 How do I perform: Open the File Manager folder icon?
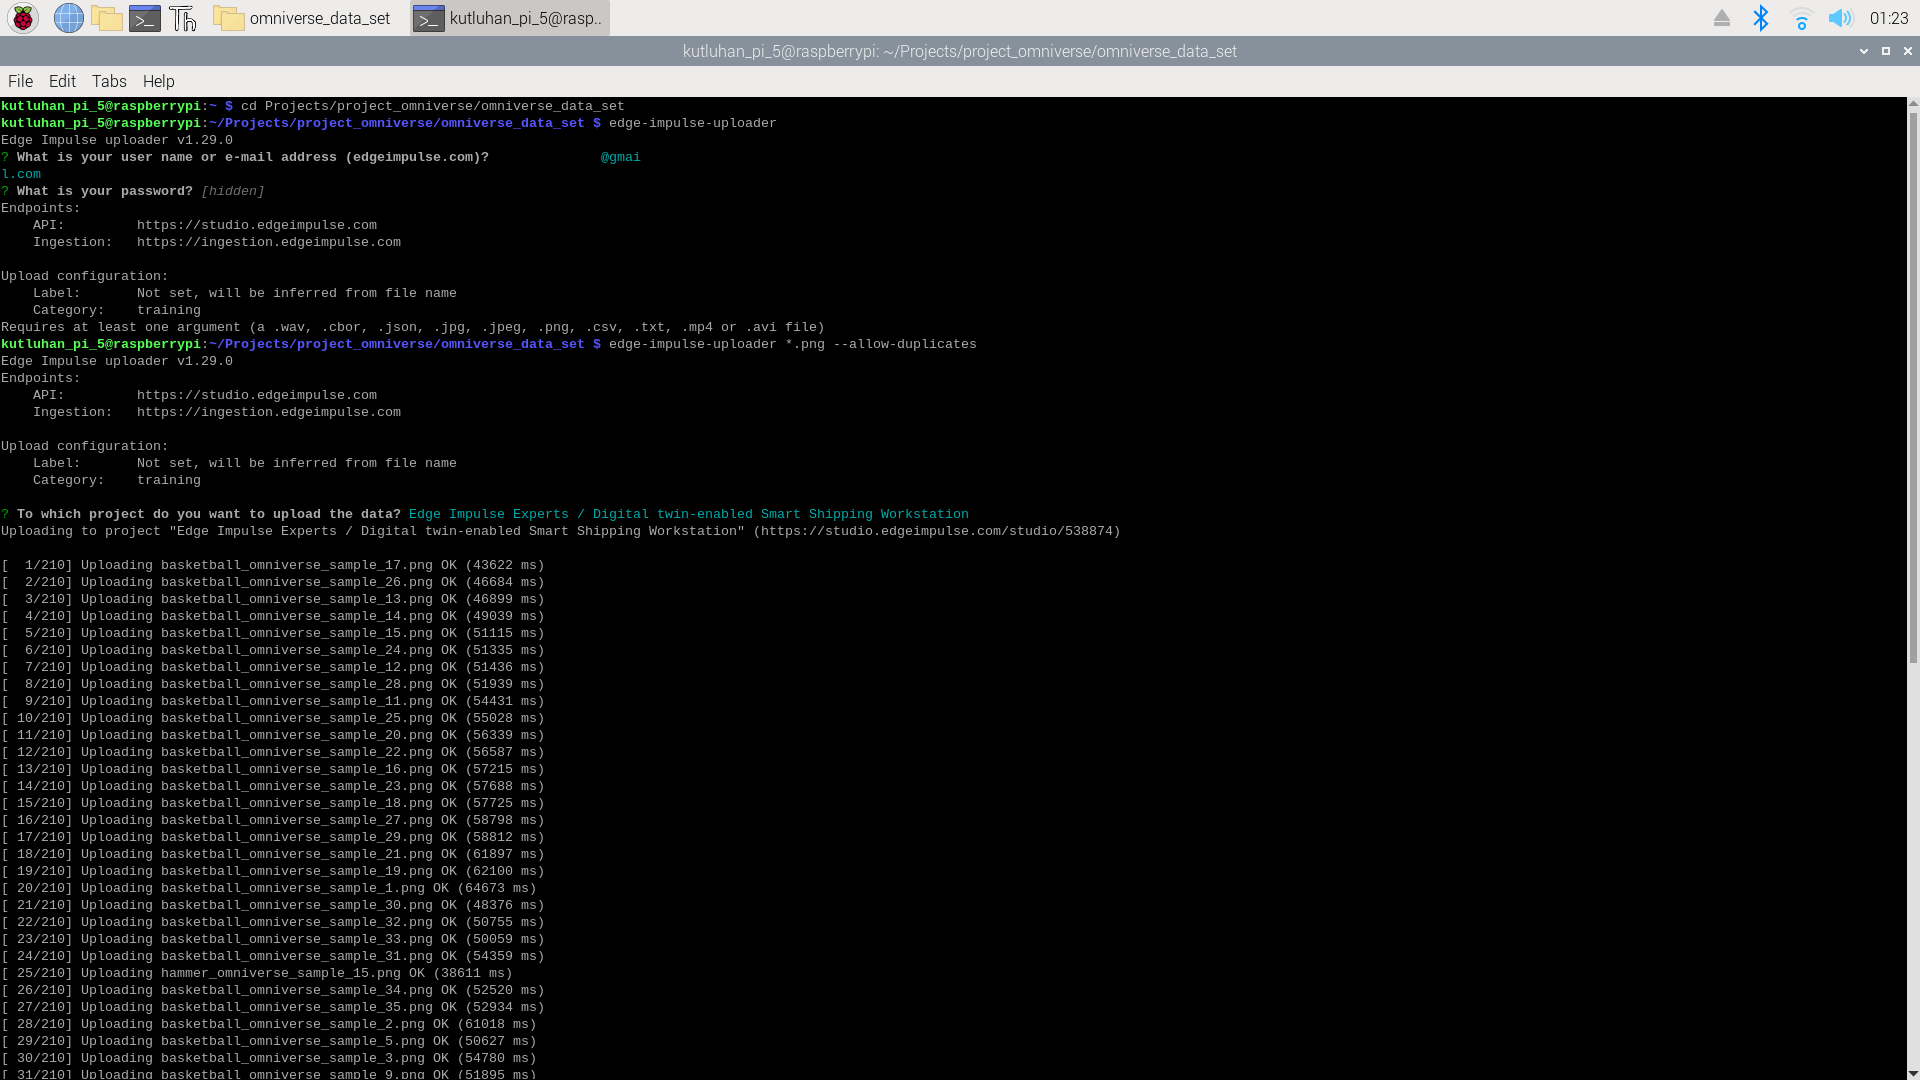coord(106,18)
